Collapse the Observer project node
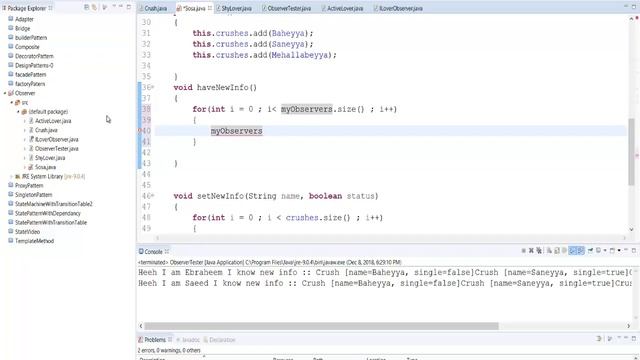 (5, 93)
